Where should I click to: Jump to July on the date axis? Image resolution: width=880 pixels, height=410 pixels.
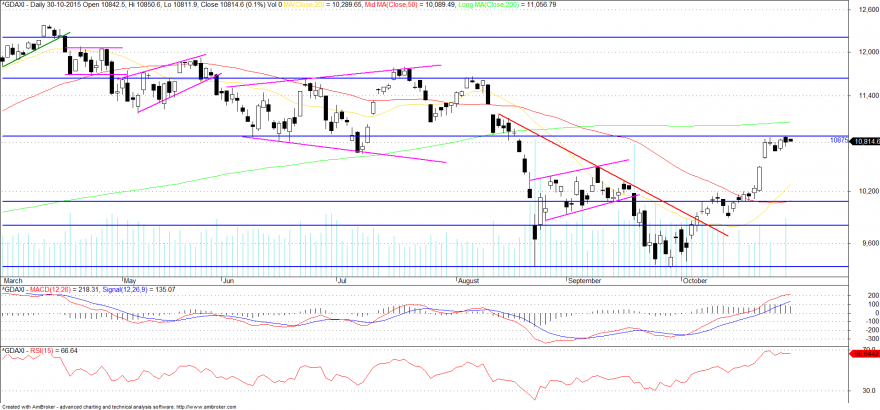pos(342,279)
